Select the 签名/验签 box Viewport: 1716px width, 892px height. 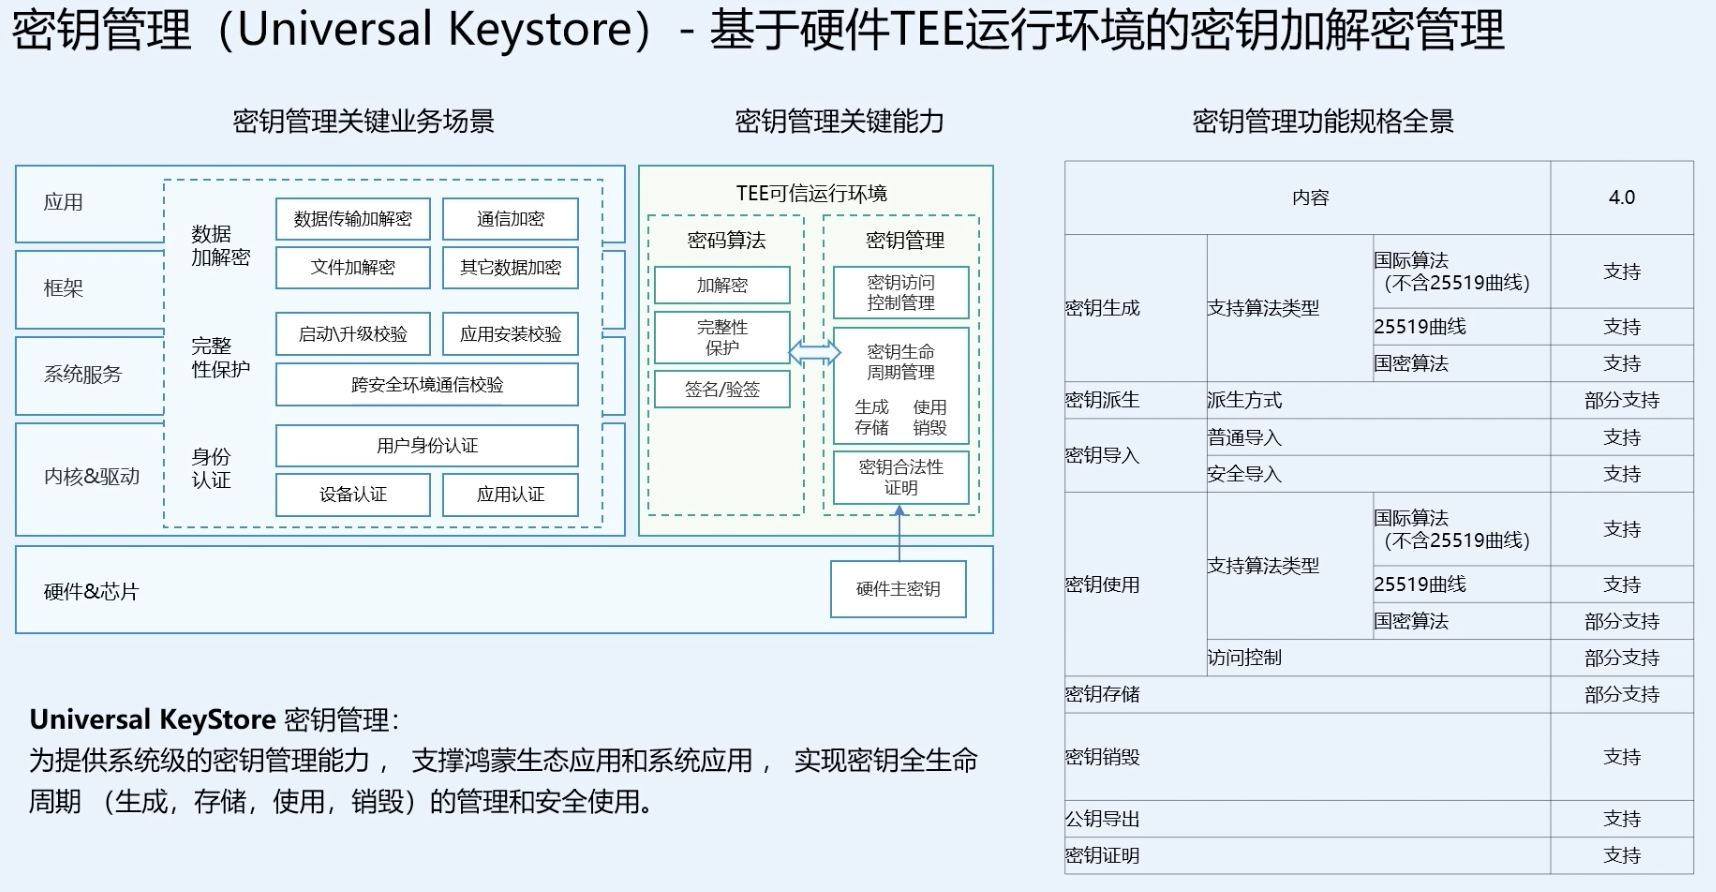(722, 390)
